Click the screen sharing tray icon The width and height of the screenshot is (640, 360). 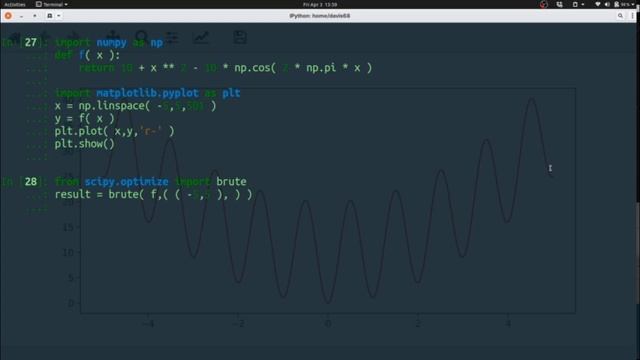[x=560, y=4]
